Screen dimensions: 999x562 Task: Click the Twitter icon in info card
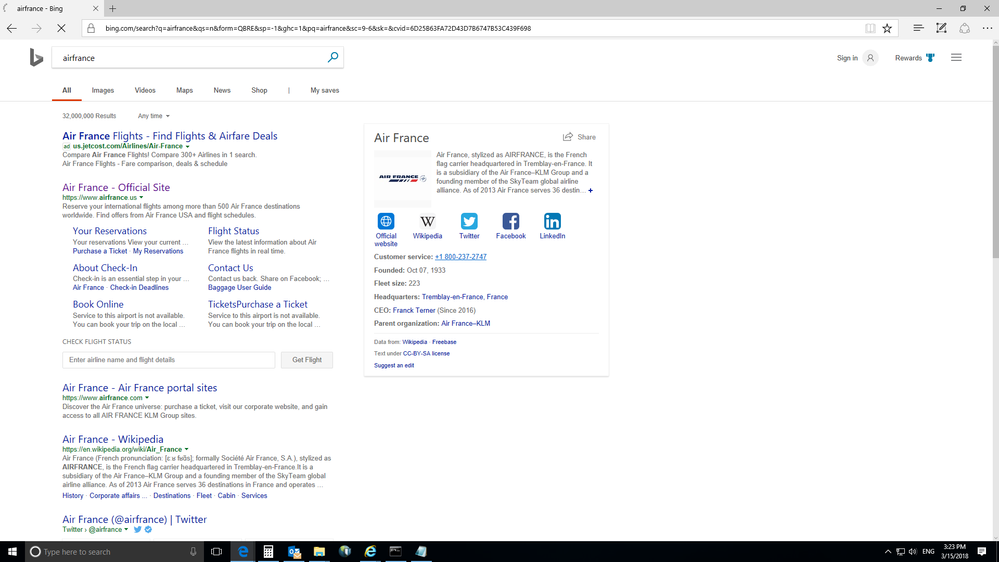coord(469,222)
